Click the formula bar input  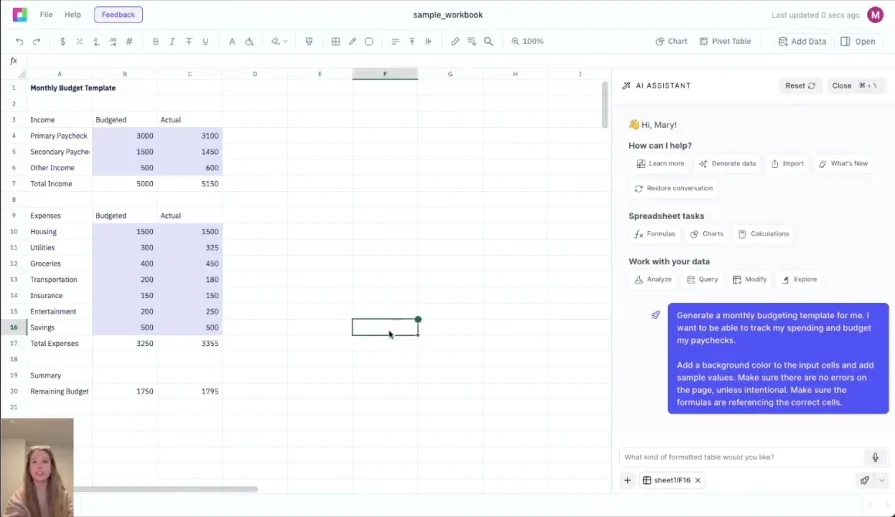(x=457, y=60)
